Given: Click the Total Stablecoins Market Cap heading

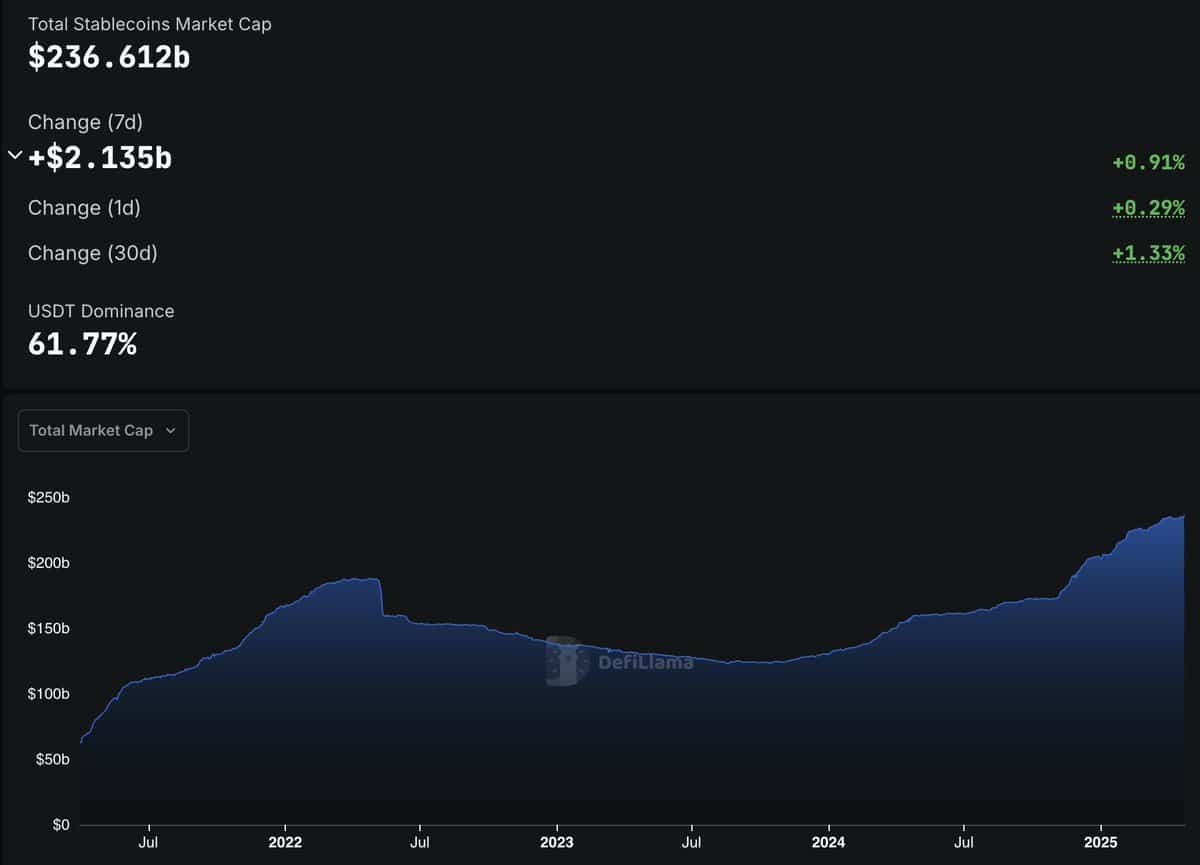Looking at the screenshot, I should [150, 24].
